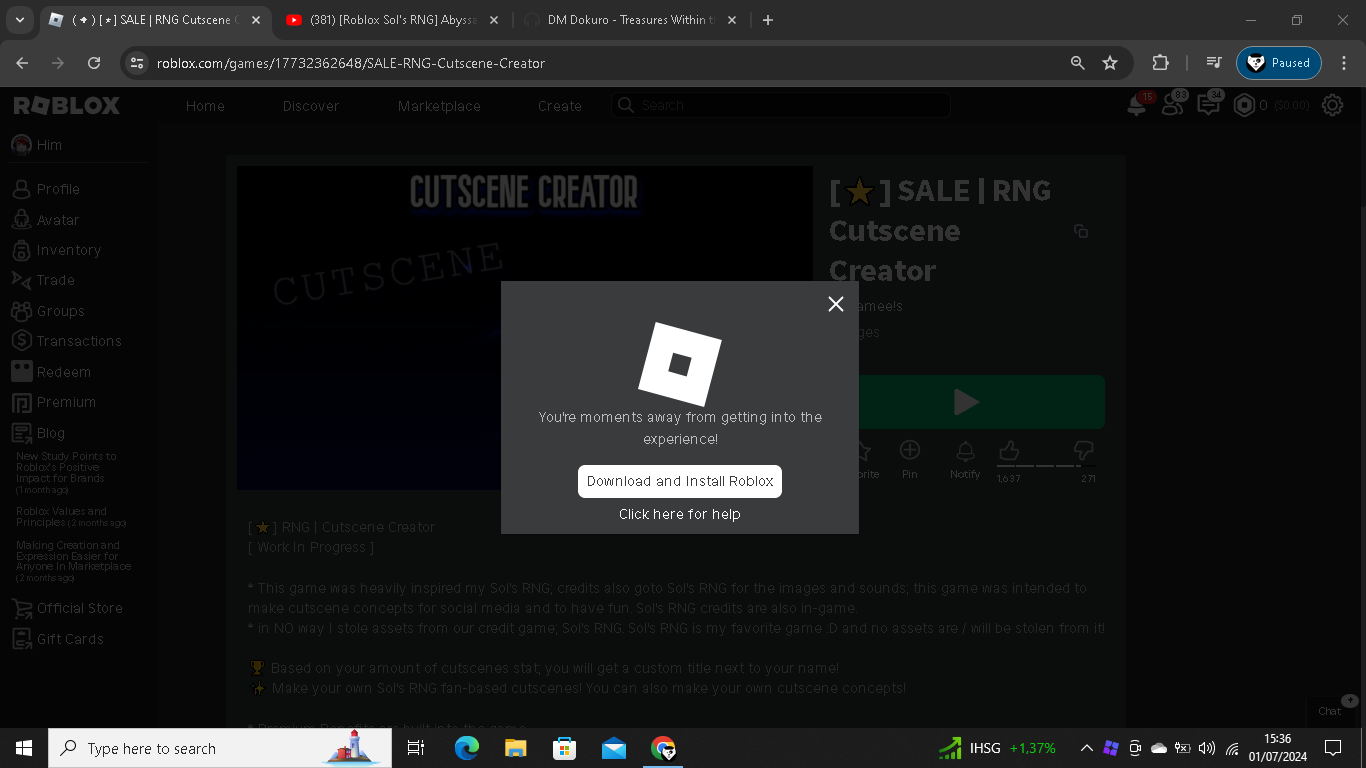Open Redeem from the sidebar
Viewport: 1366px width, 768px height.
point(51,372)
